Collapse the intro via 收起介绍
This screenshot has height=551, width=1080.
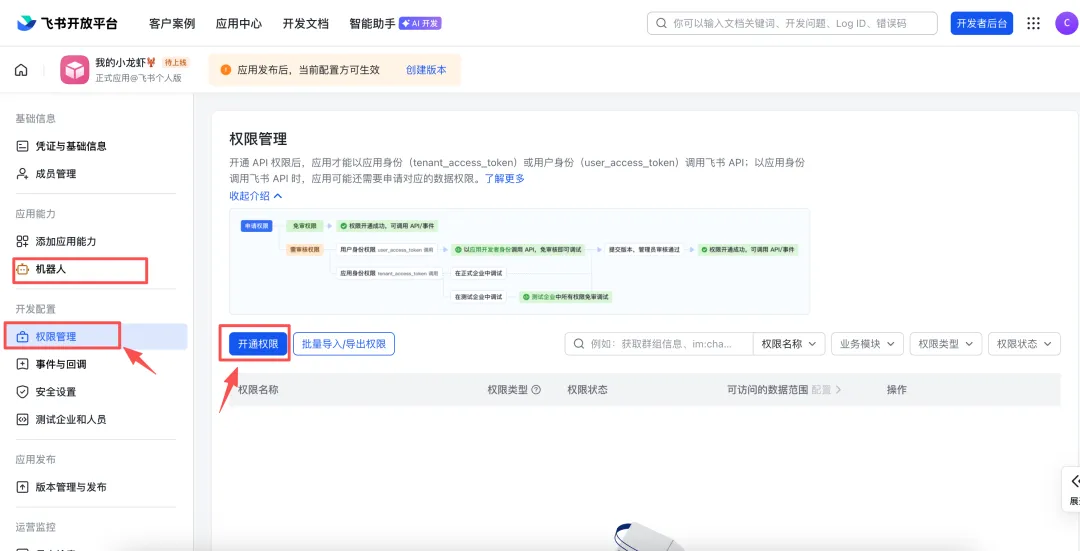[256, 196]
